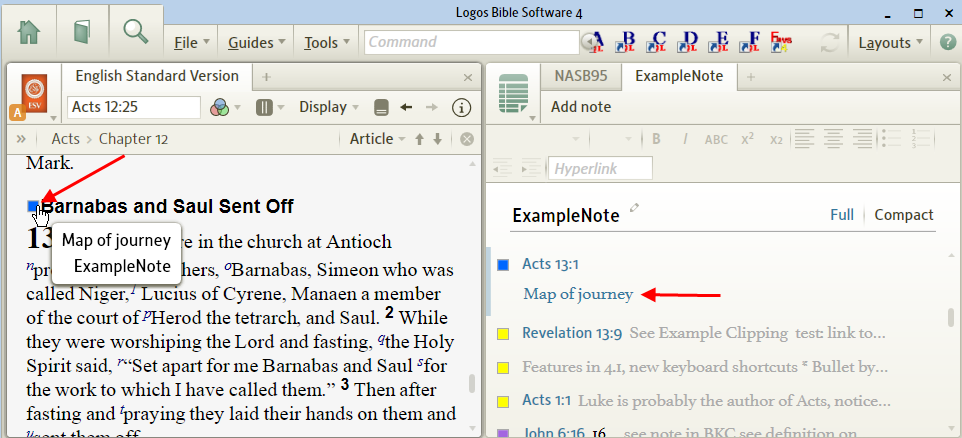This screenshot has height=438, width=962.
Task: Click the blue note marker beside Barnabas heading
Action: (33, 207)
